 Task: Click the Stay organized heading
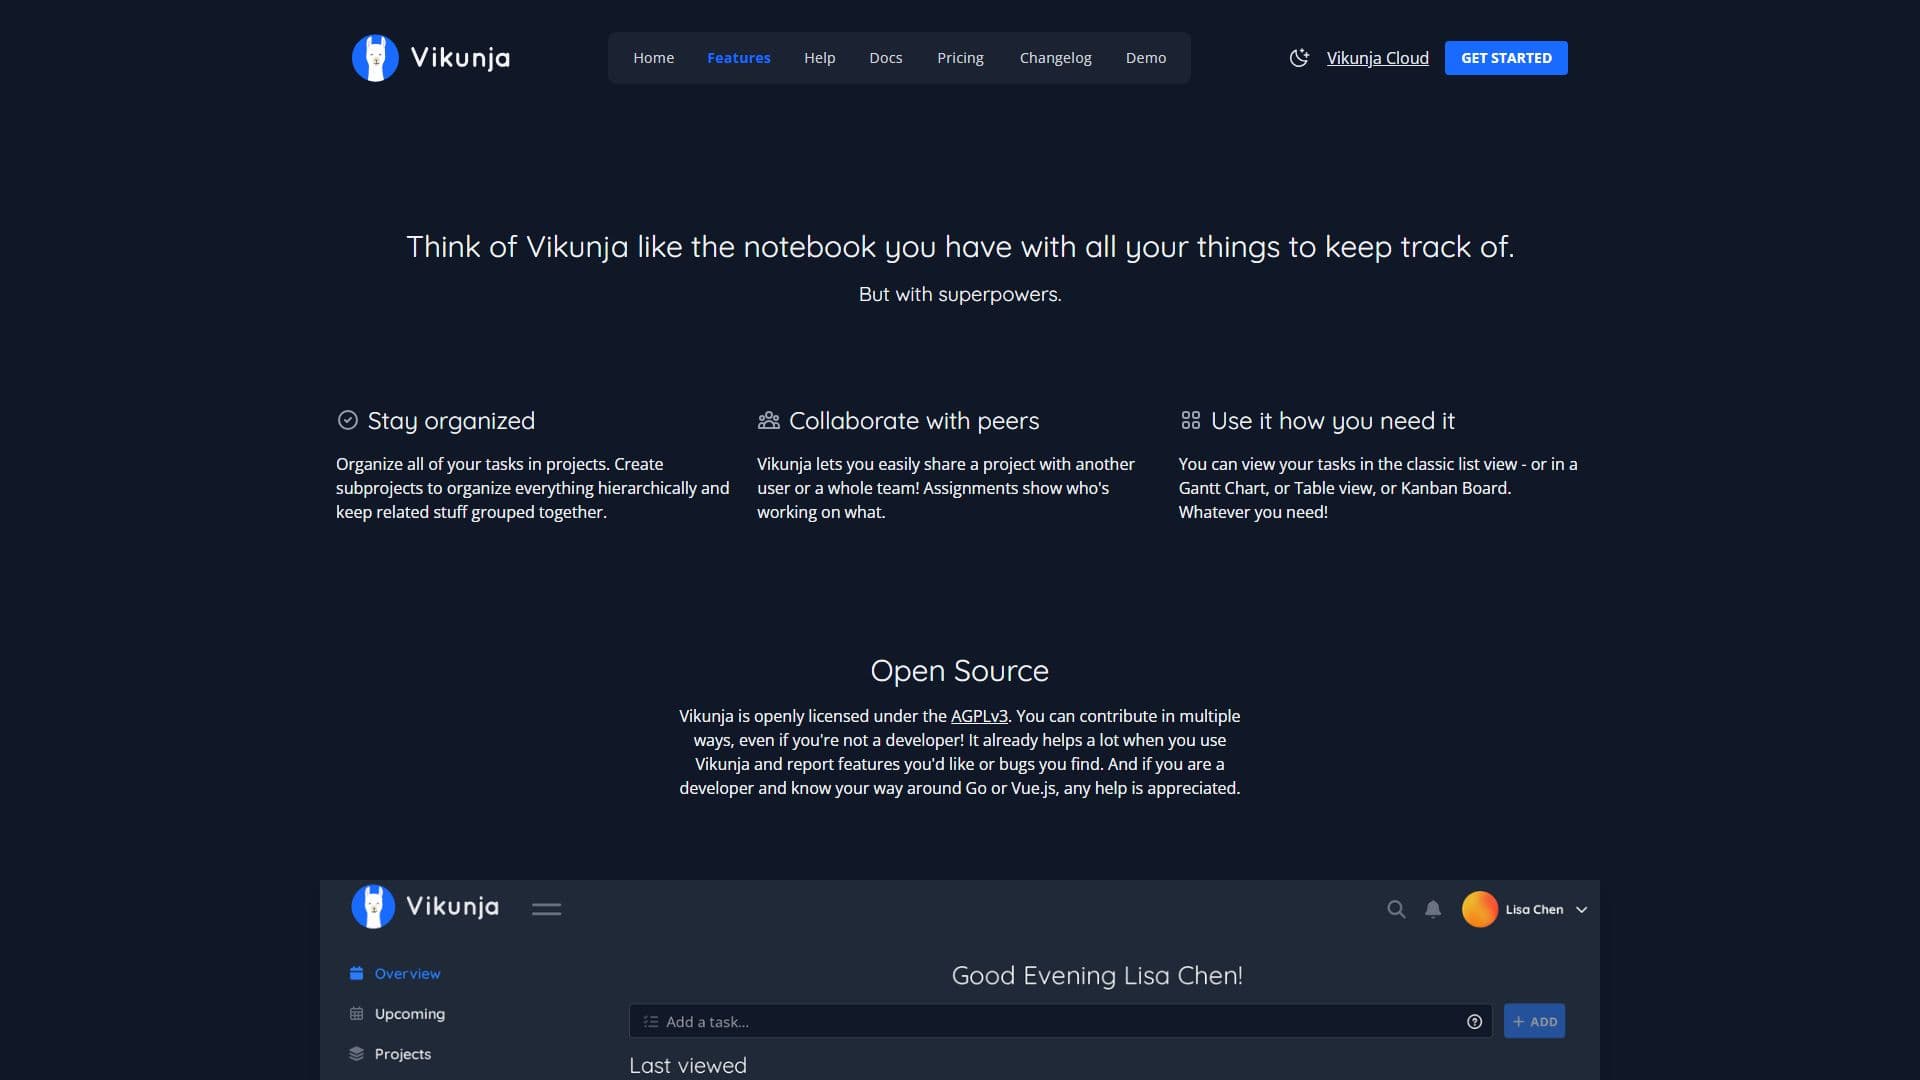451,421
